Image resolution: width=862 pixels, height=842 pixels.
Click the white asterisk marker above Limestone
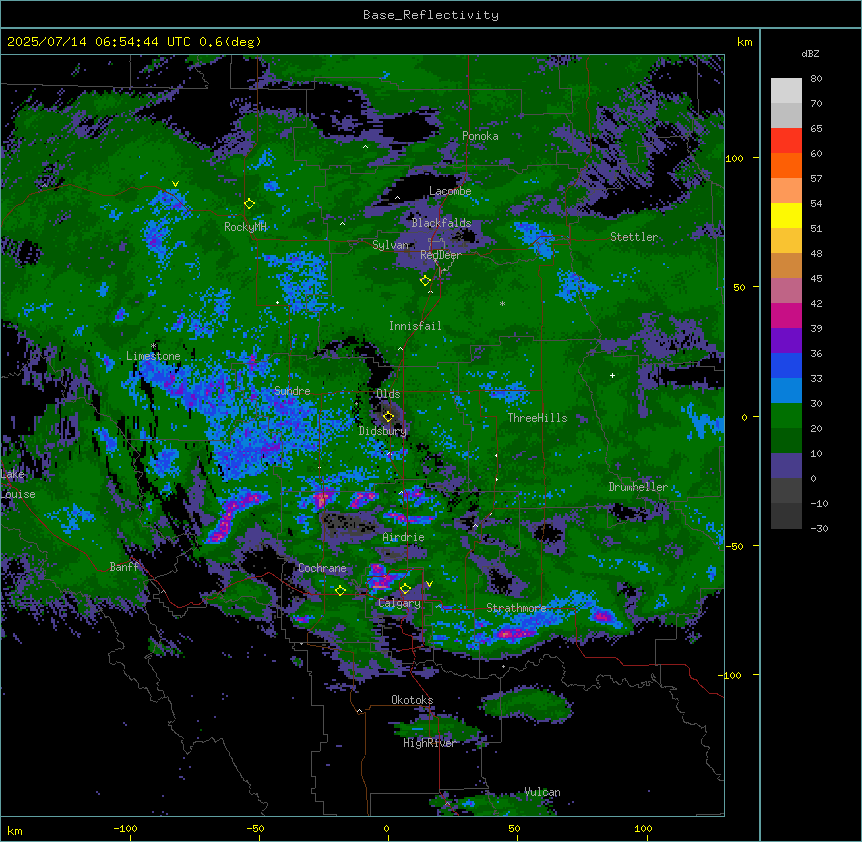tap(154, 346)
